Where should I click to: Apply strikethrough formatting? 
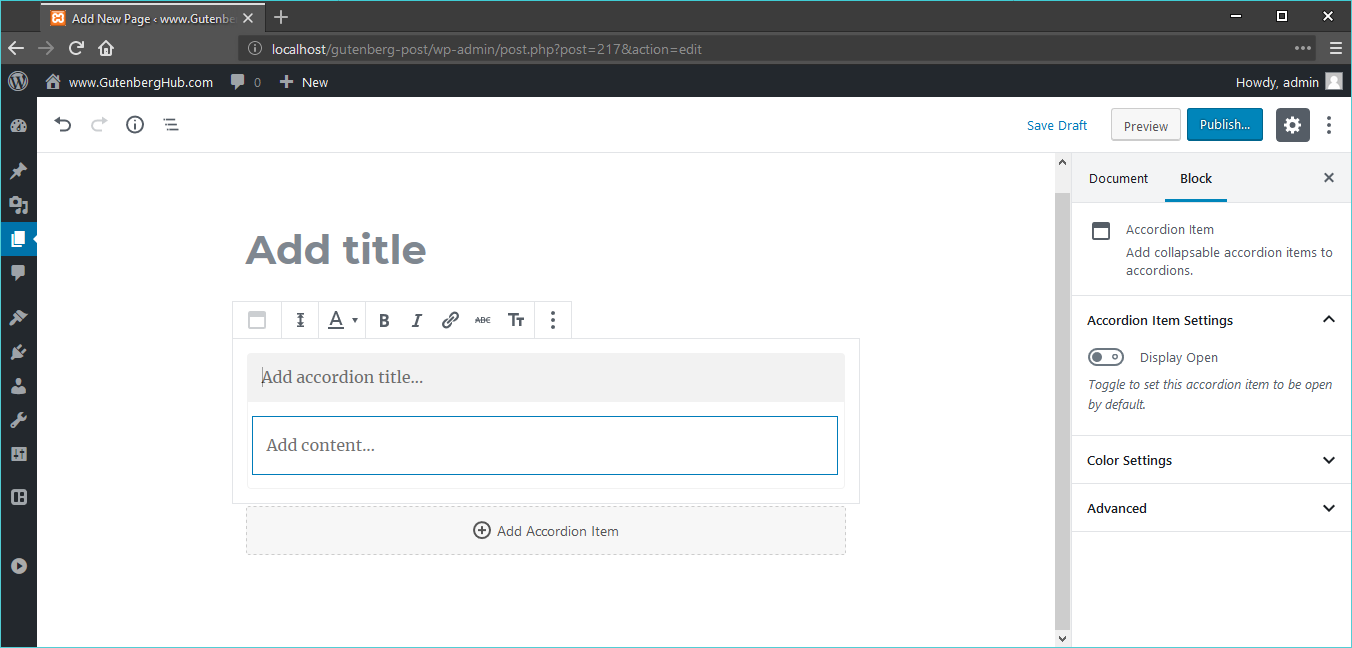click(483, 319)
